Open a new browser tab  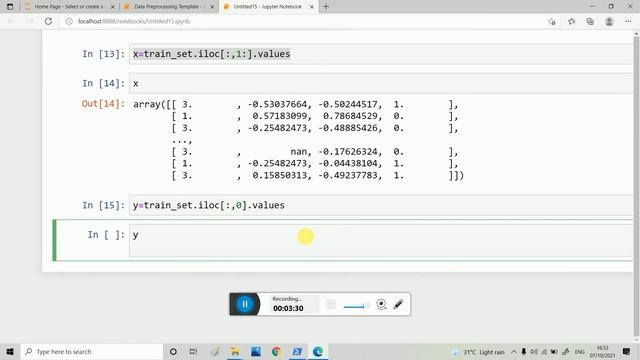tap(326, 7)
